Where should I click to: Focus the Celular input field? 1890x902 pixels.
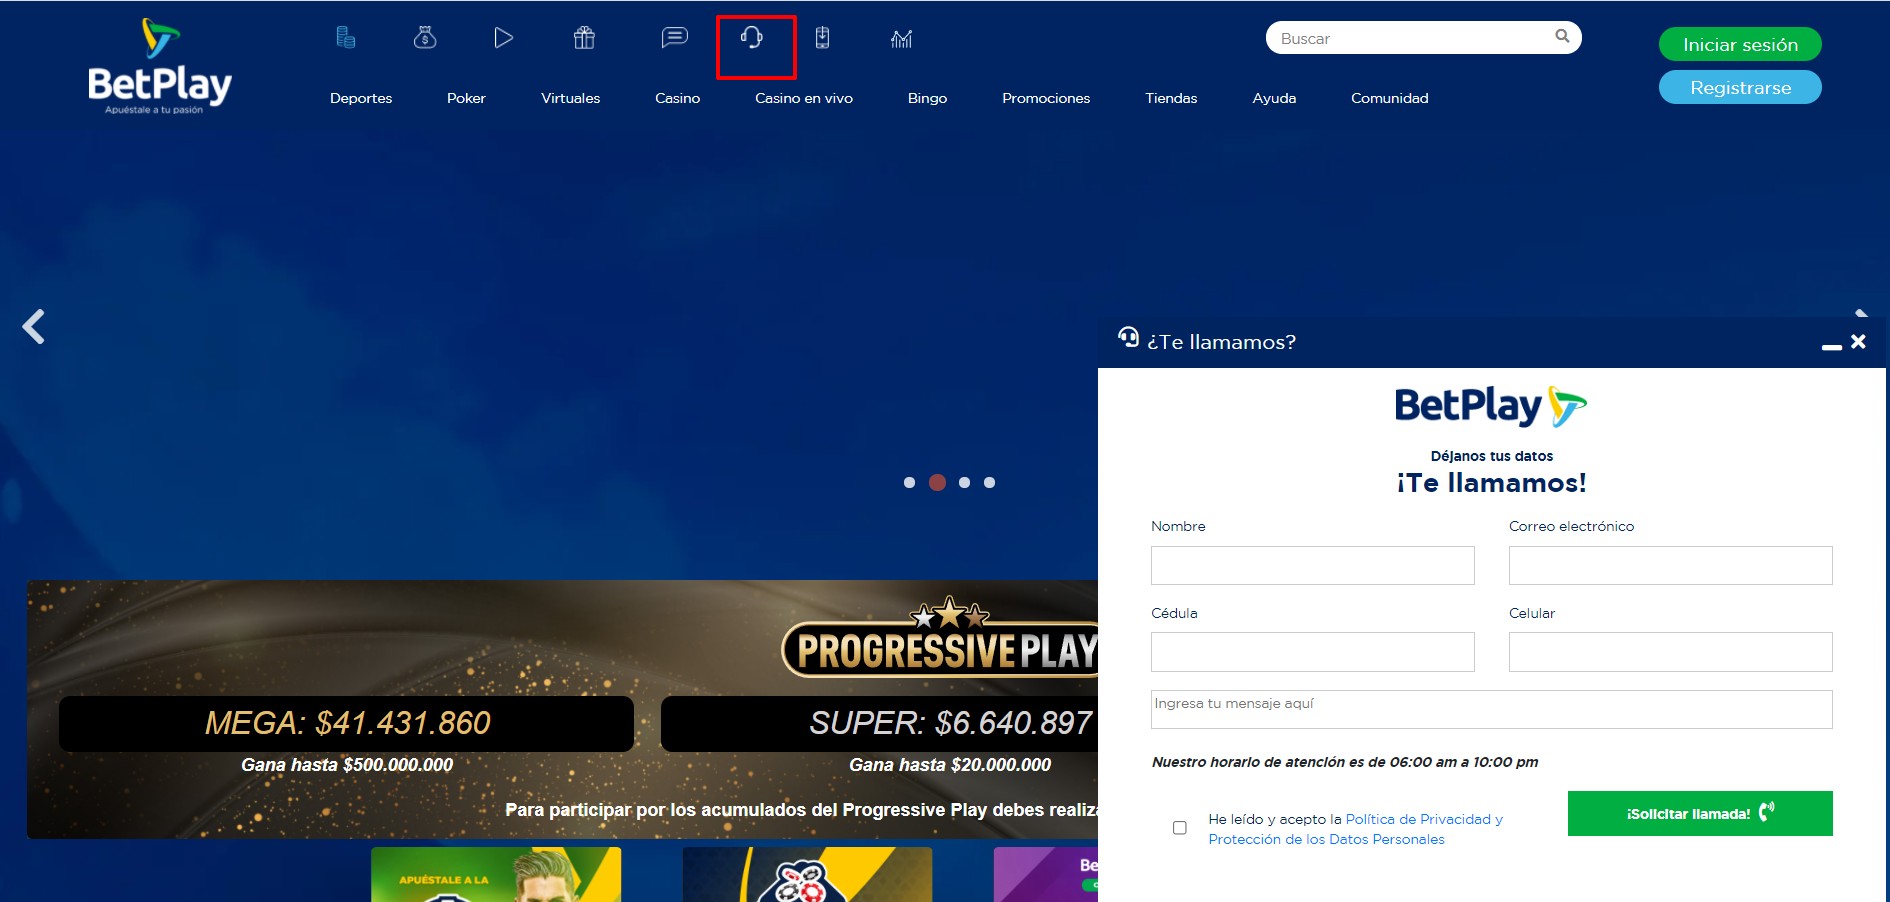[1671, 652]
